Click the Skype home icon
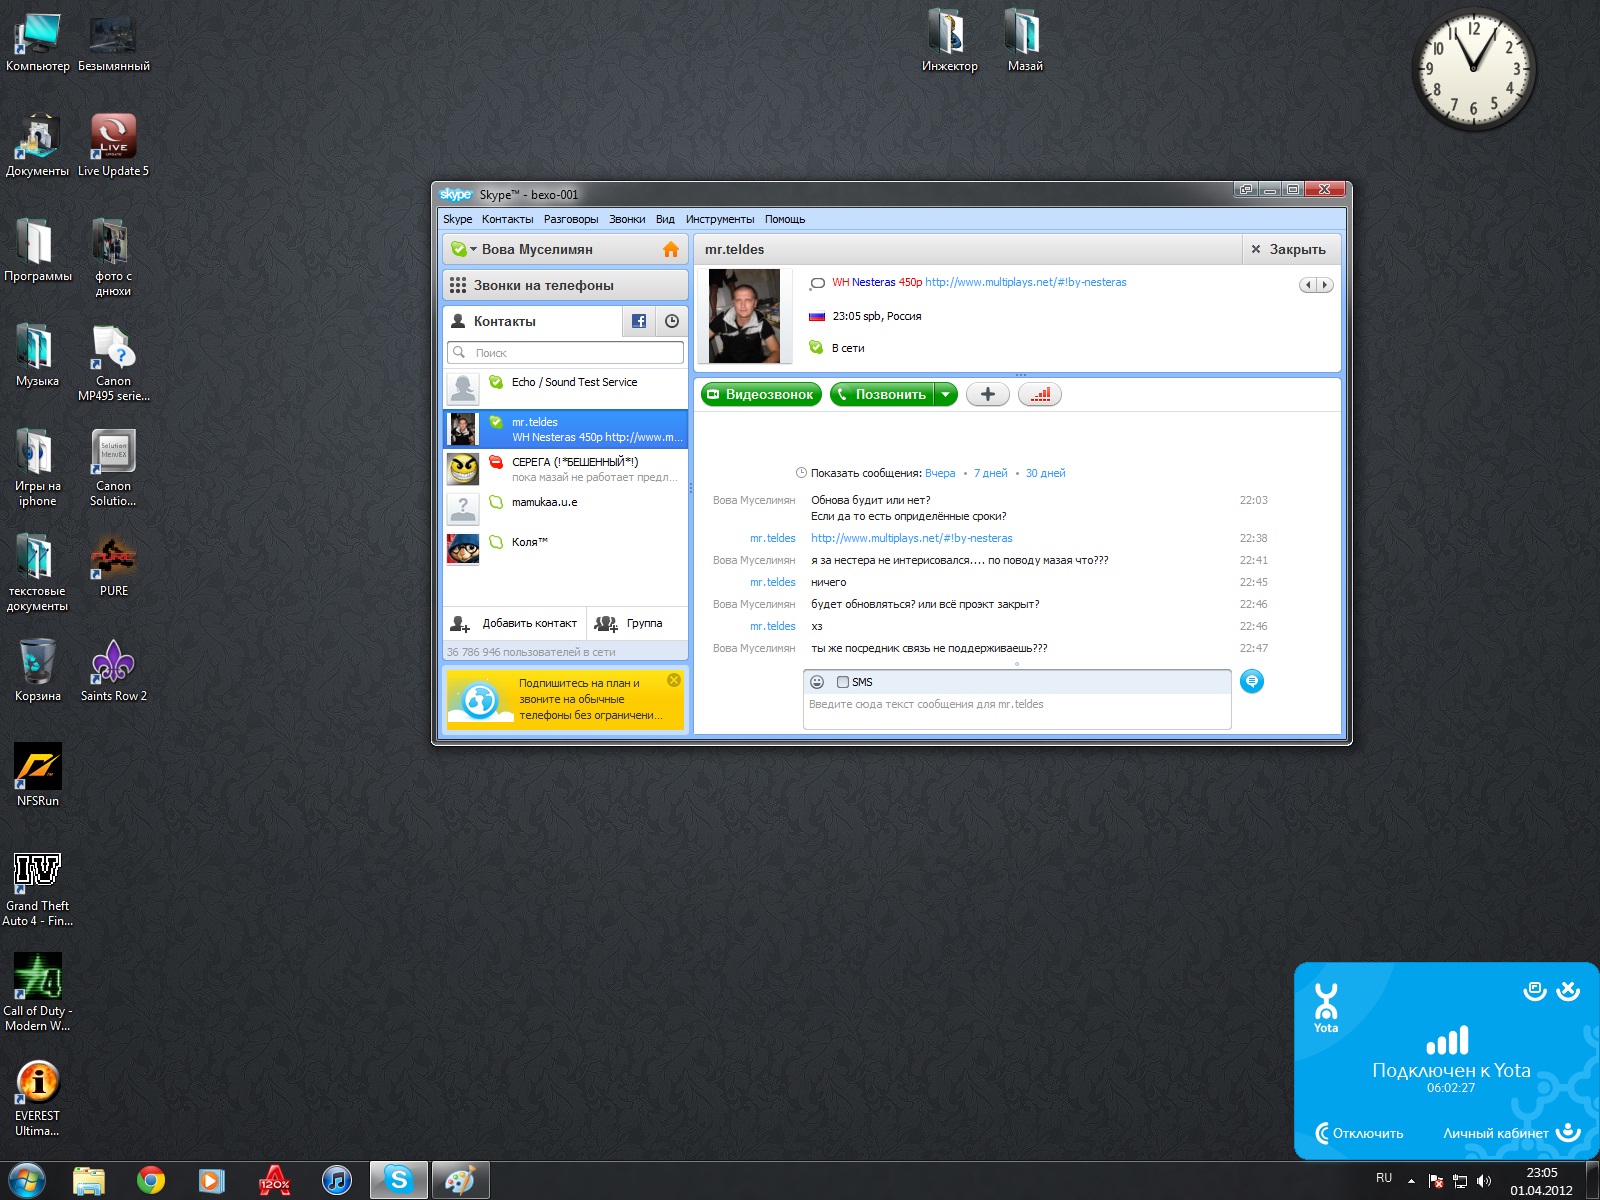Viewport: 1600px width, 1200px height. [670, 249]
